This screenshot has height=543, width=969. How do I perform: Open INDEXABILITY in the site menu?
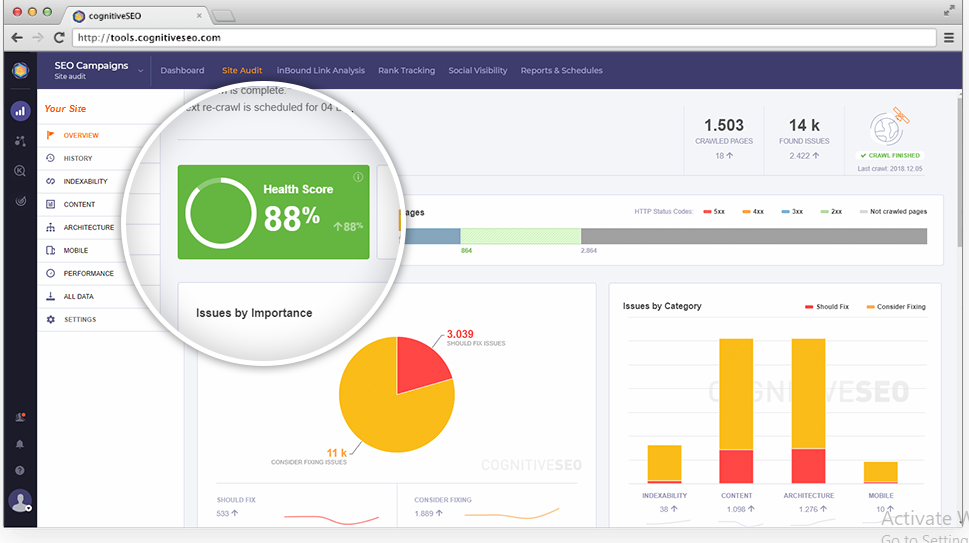(x=85, y=181)
